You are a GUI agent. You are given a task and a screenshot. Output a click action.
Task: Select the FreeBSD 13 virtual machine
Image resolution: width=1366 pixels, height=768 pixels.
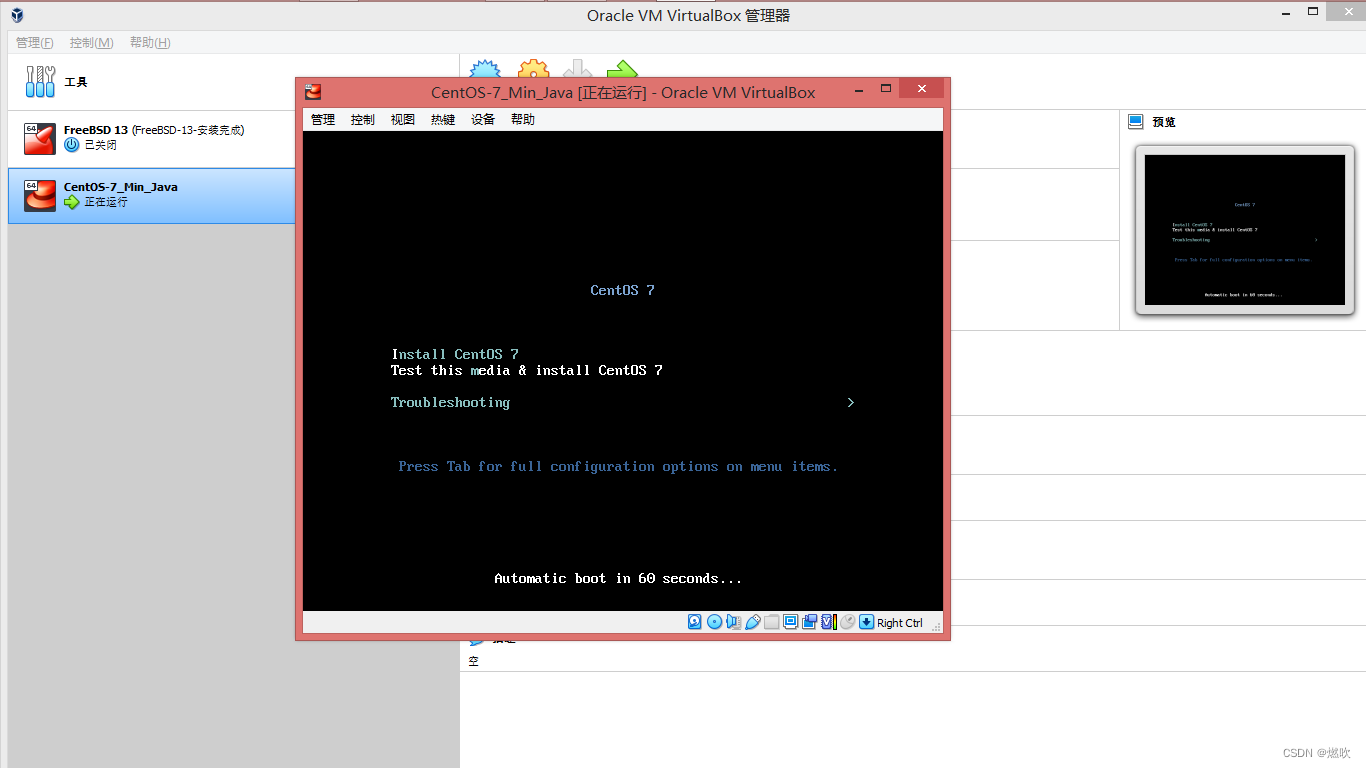coord(152,139)
